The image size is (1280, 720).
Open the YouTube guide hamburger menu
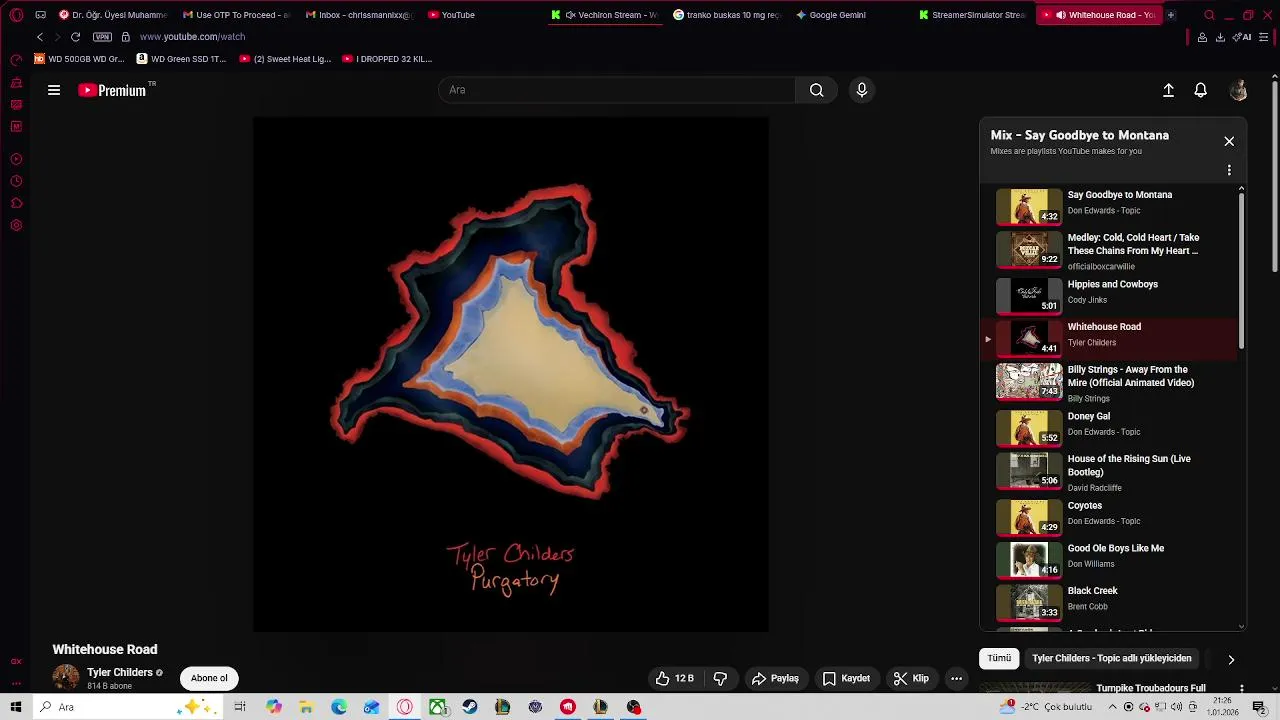click(54, 90)
